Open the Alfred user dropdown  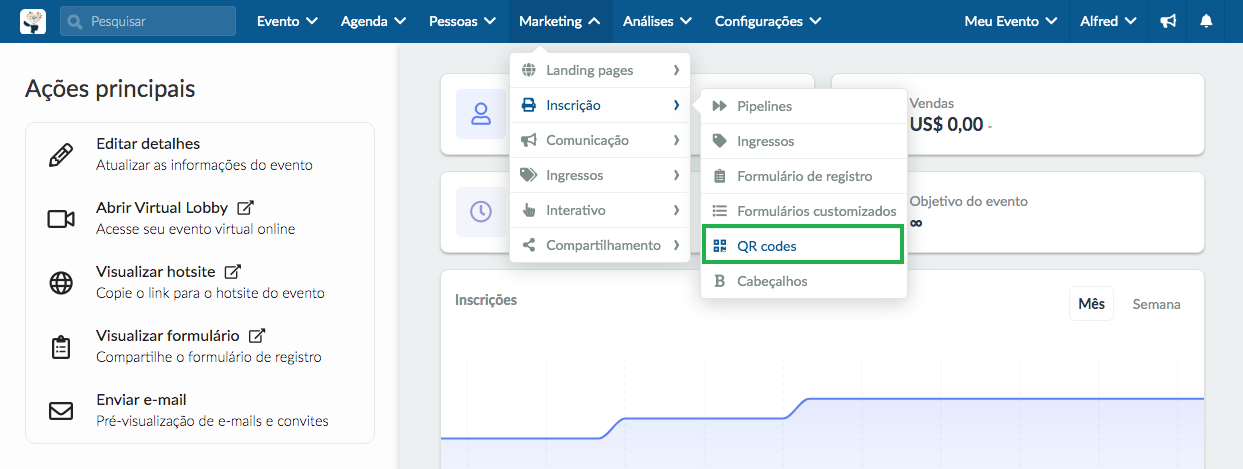point(1108,21)
